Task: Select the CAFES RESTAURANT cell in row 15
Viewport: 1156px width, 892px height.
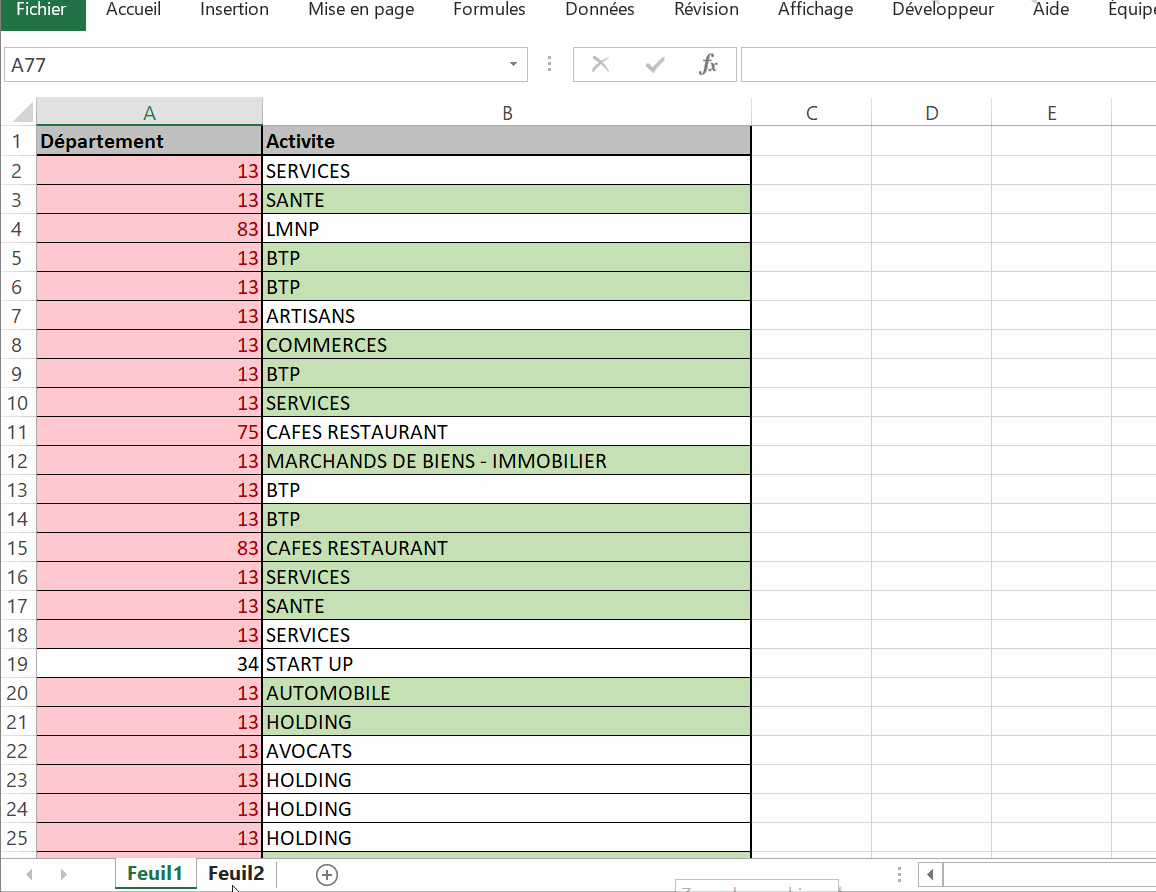Action: [x=507, y=548]
